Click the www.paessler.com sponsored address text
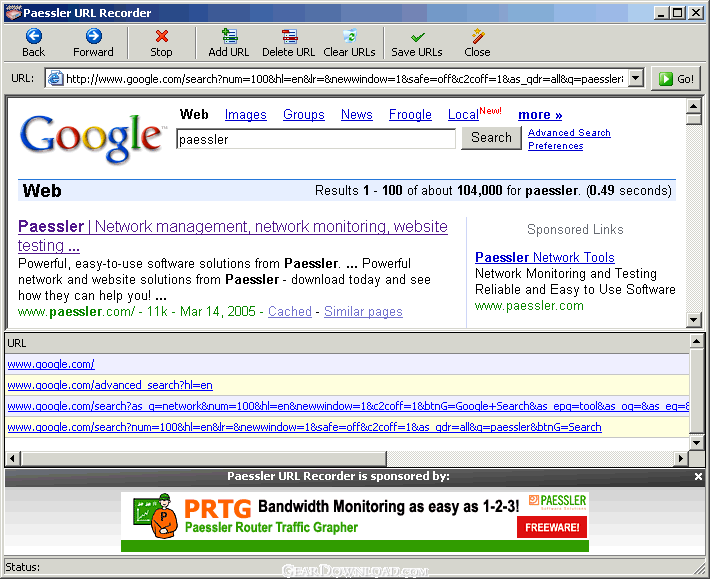This screenshot has width=710, height=579. click(529, 306)
